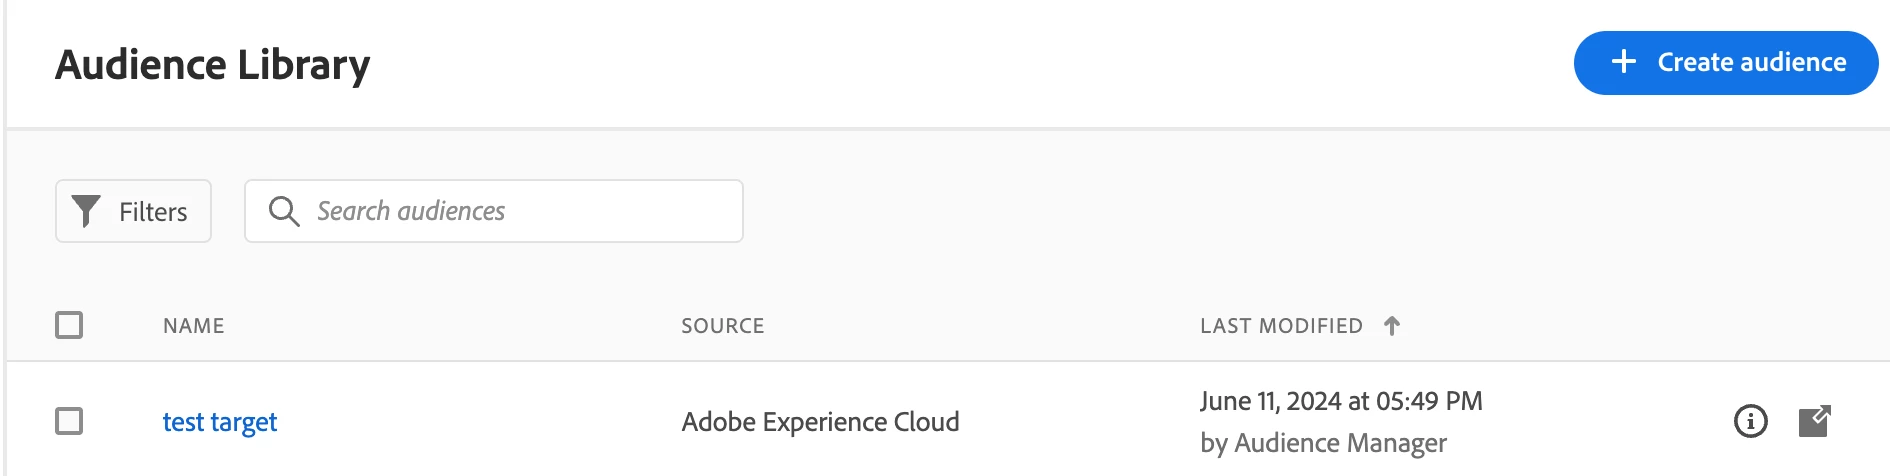Sort by the Name column header
The height and width of the screenshot is (476, 1890).
pyautogui.click(x=194, y=326)
